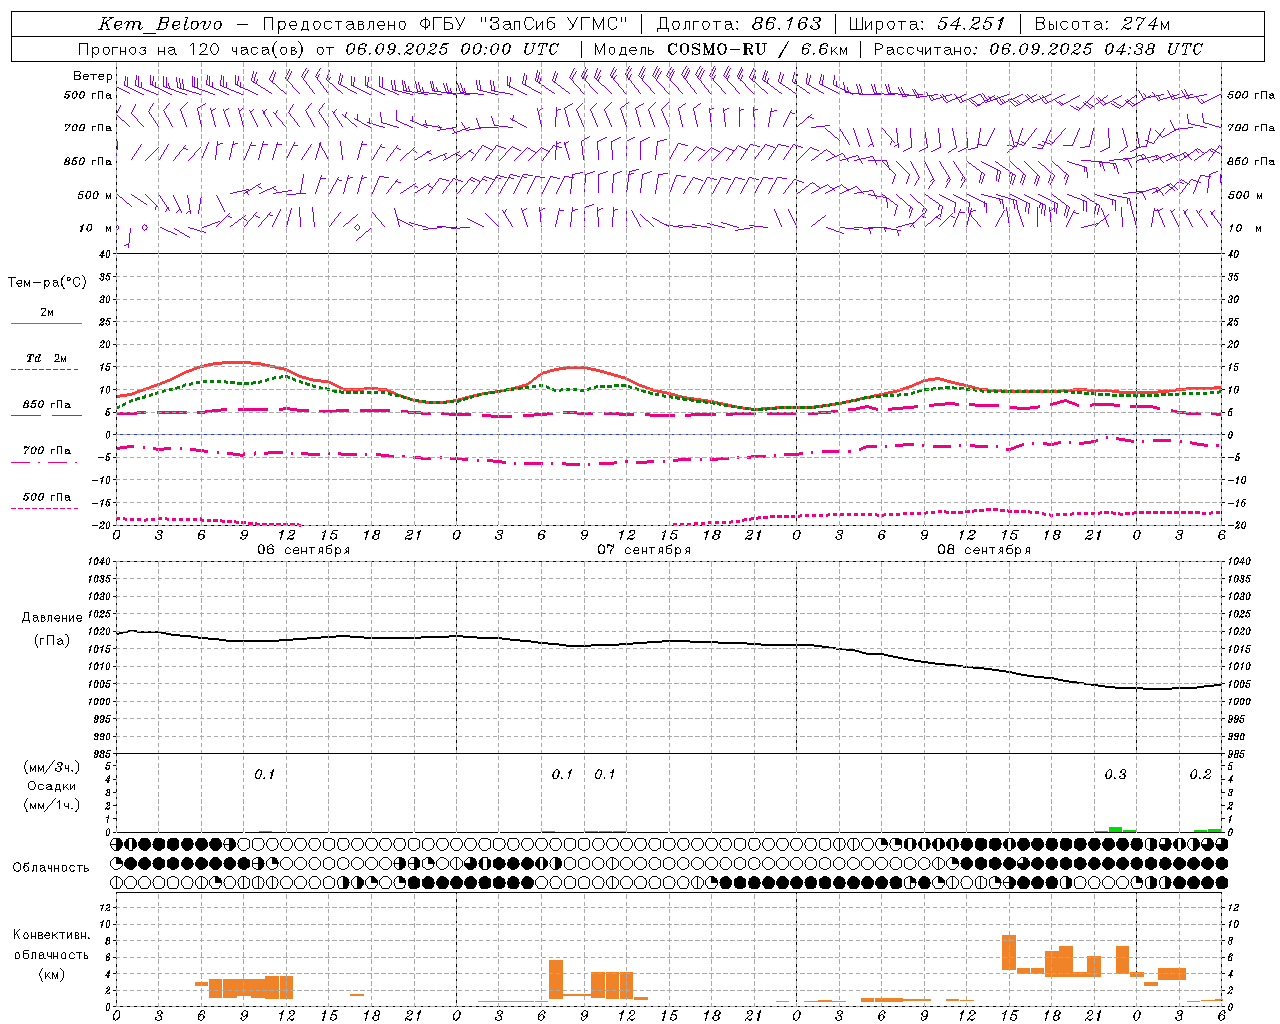Click the left '500 м' wind level label
This screenshot has width=1280, height=1024.
click(x=95, y=196)
